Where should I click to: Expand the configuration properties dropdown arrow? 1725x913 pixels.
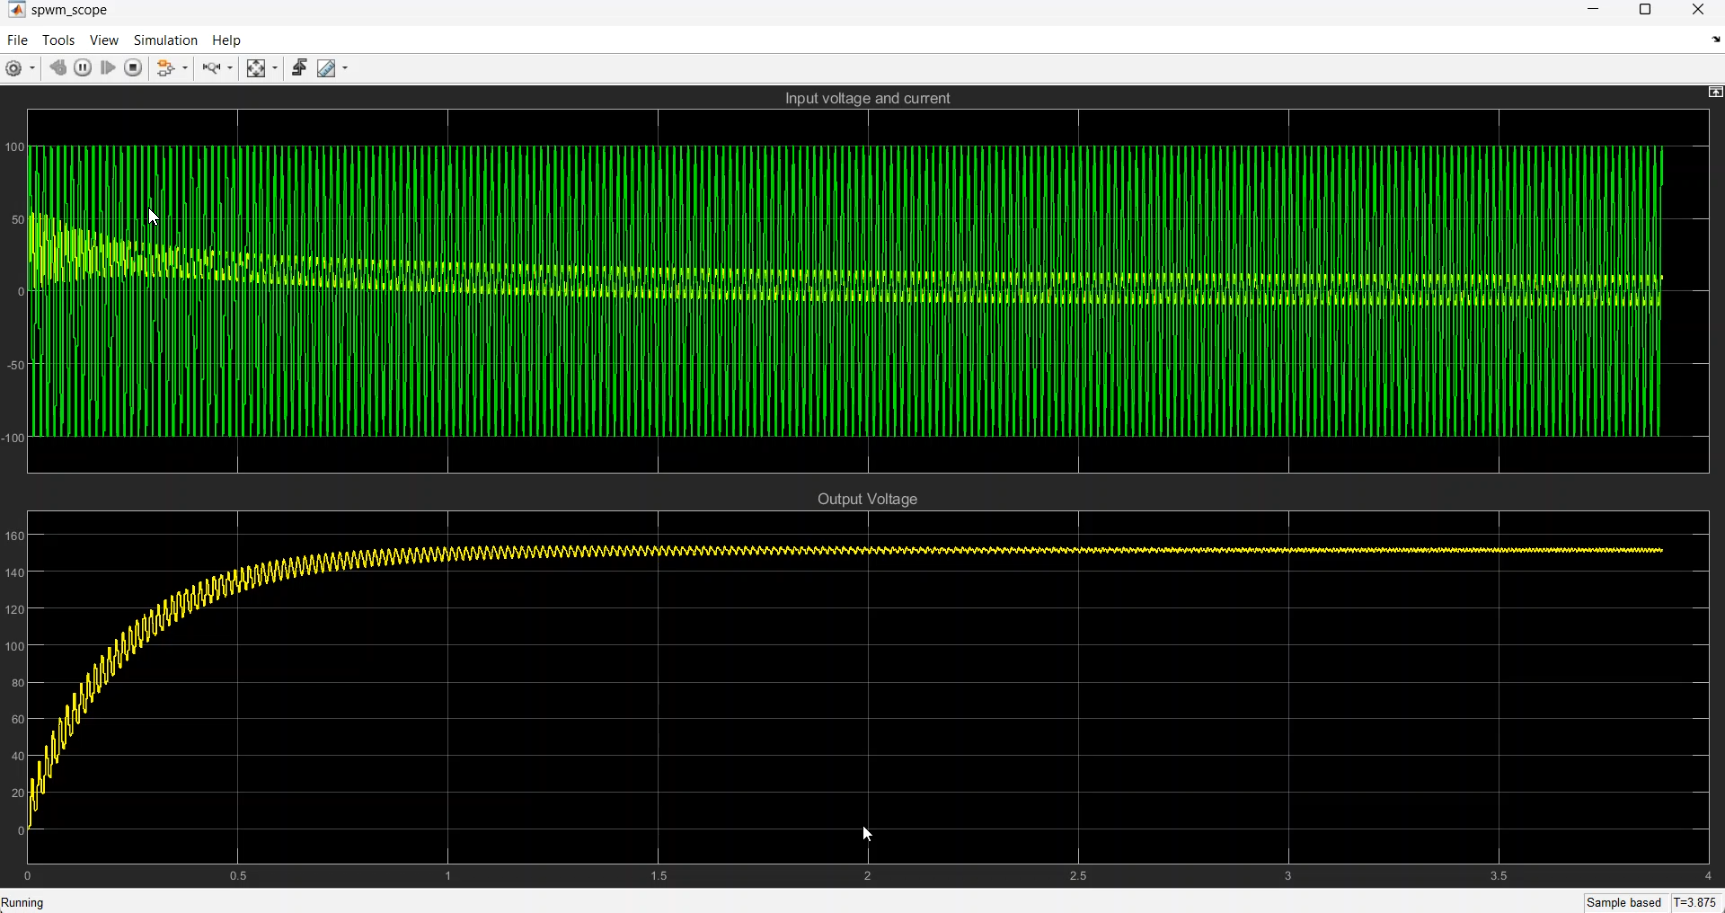(x=32, y=68)
